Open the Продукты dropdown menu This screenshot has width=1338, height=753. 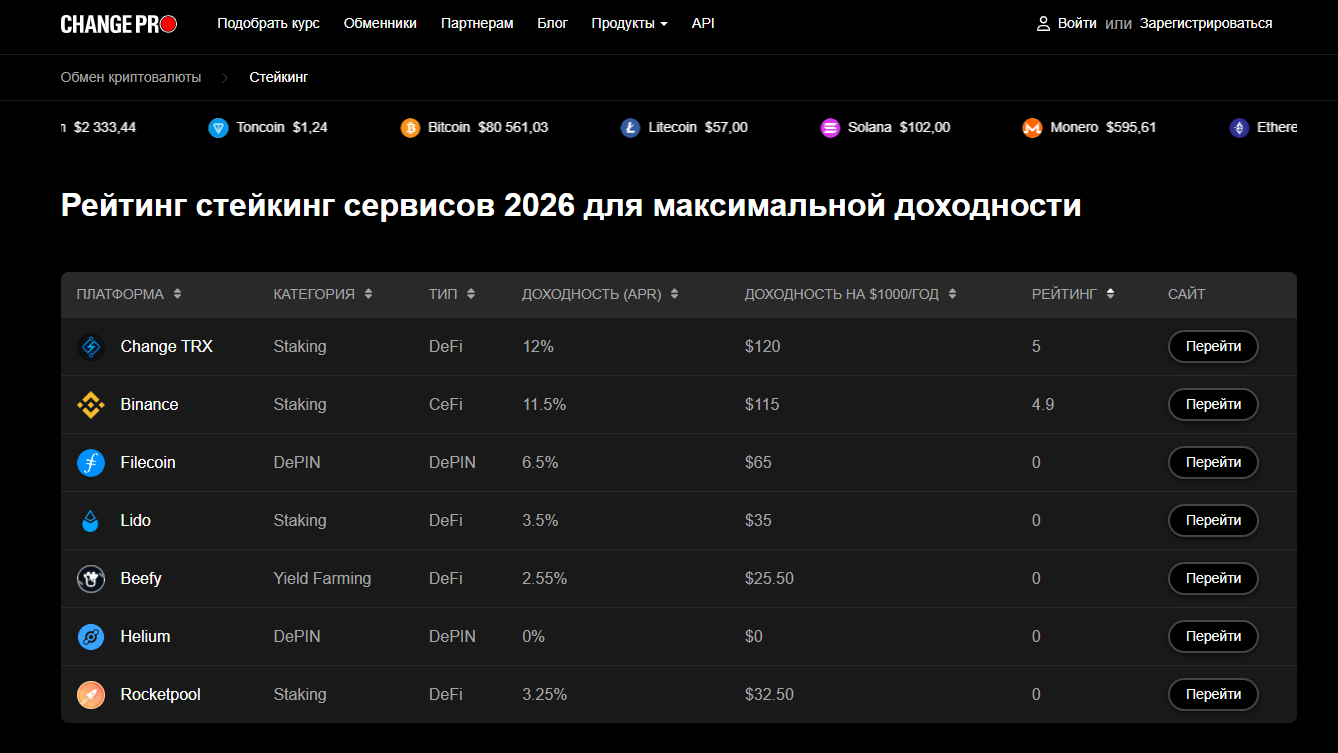pos(629,23)
